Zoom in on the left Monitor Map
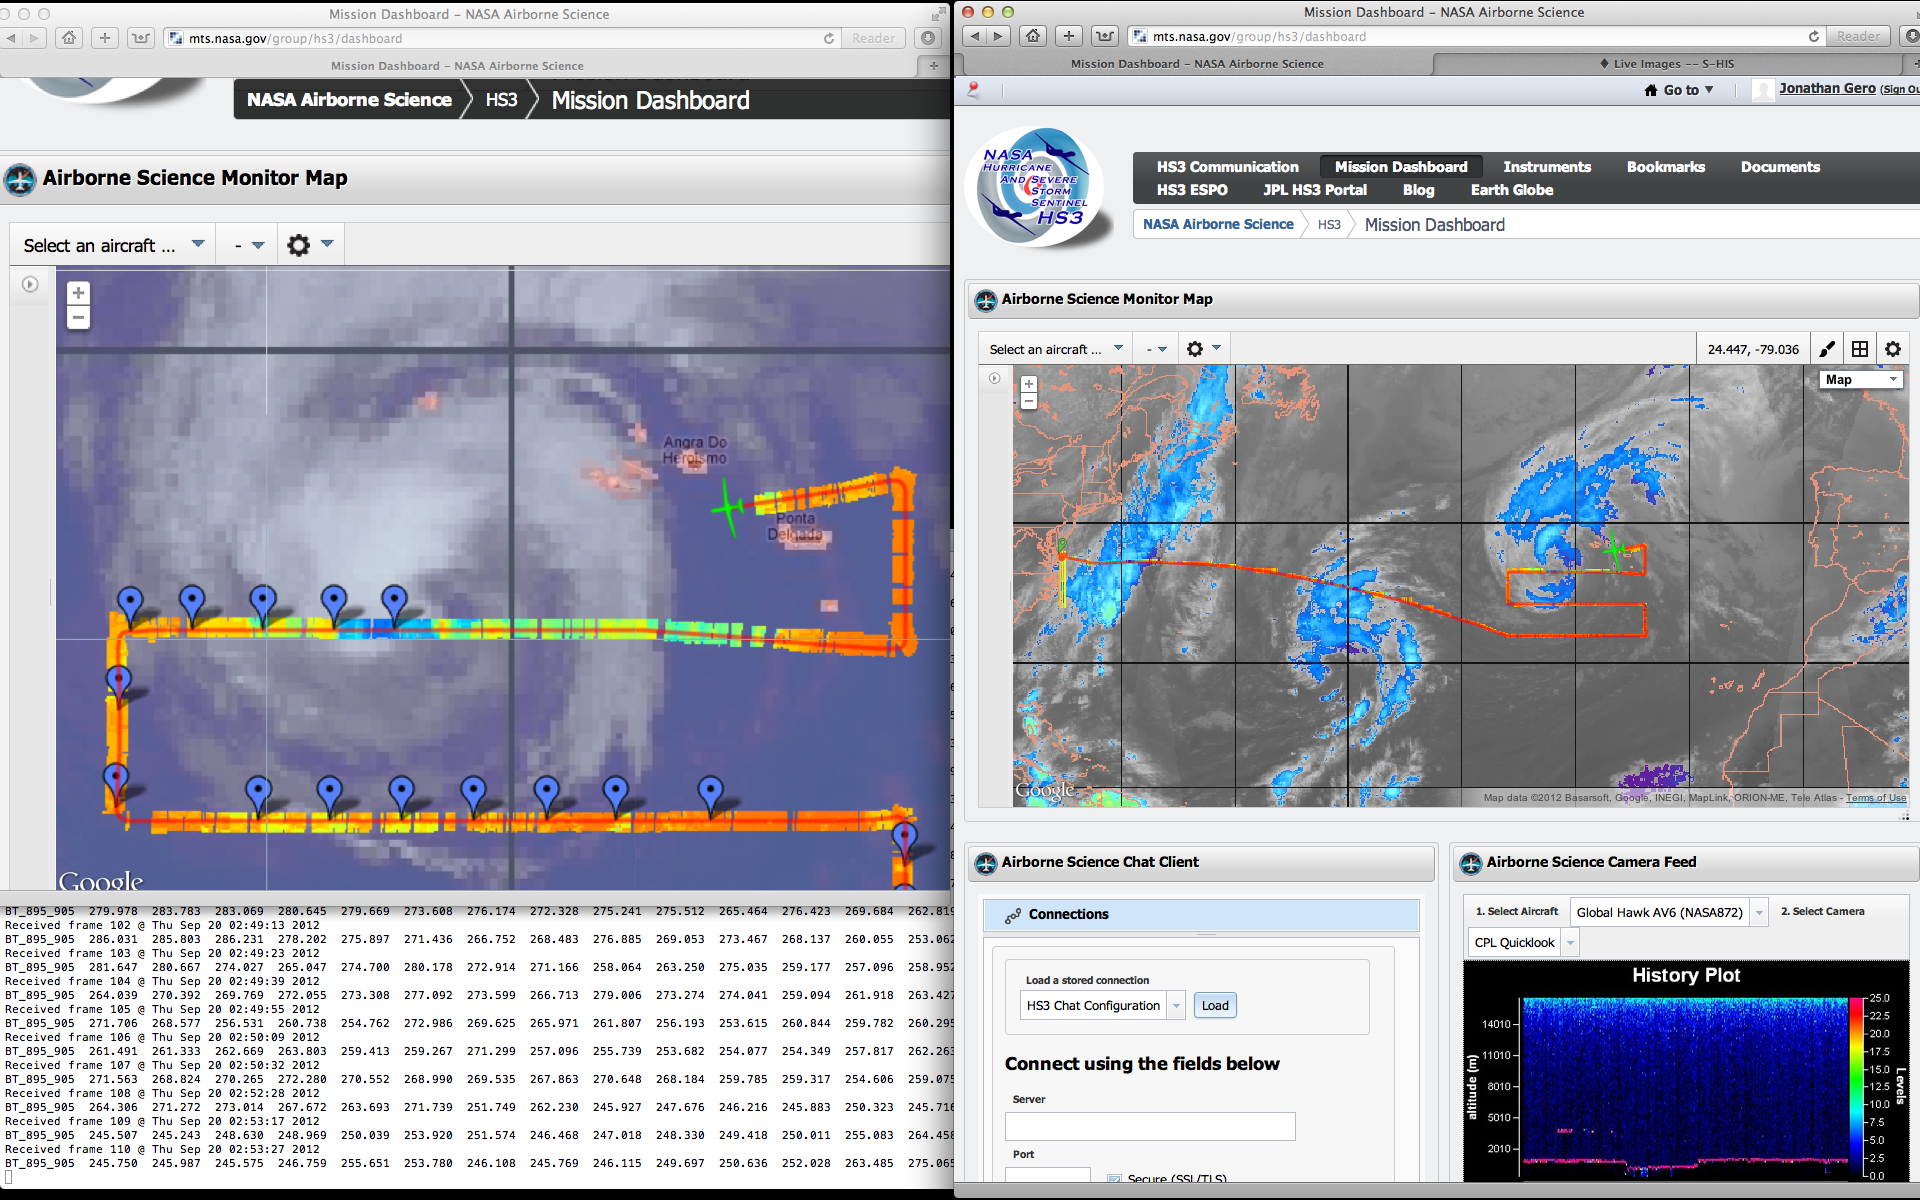 [78, 293]
